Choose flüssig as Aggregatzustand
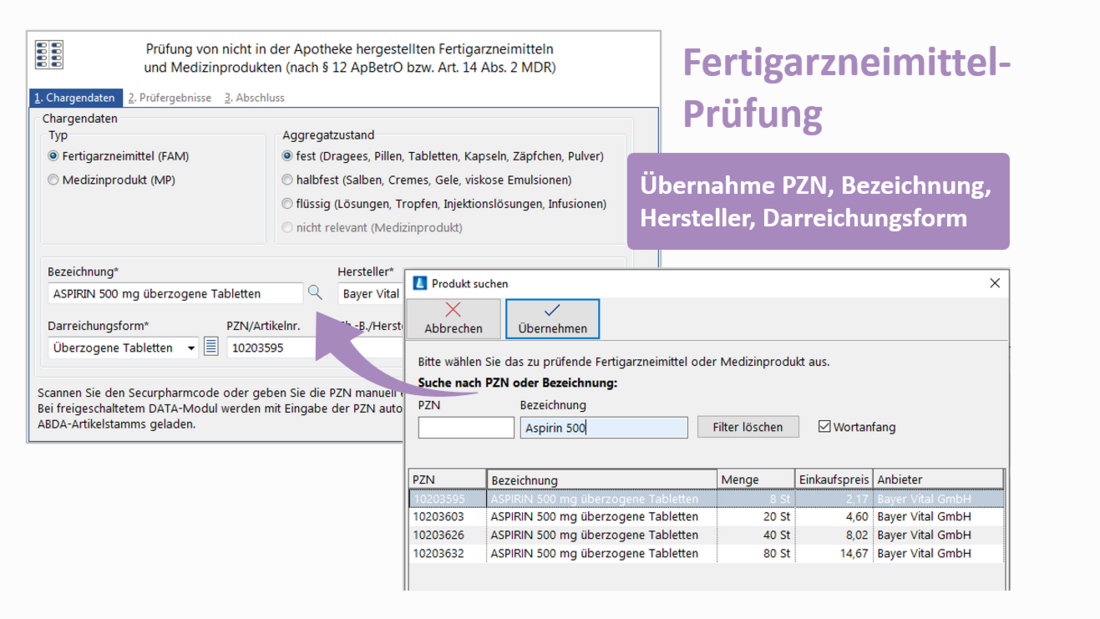The width and height of the screenshot is (1100, 619). 288,204
